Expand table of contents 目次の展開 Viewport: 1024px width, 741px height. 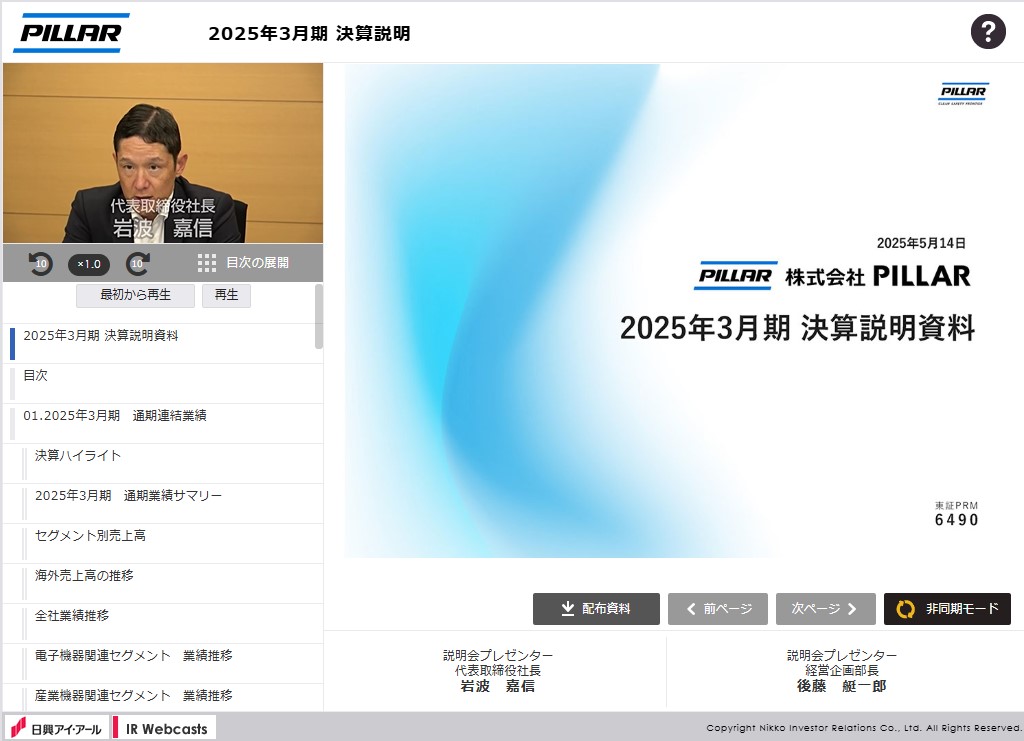coord(243,262)
